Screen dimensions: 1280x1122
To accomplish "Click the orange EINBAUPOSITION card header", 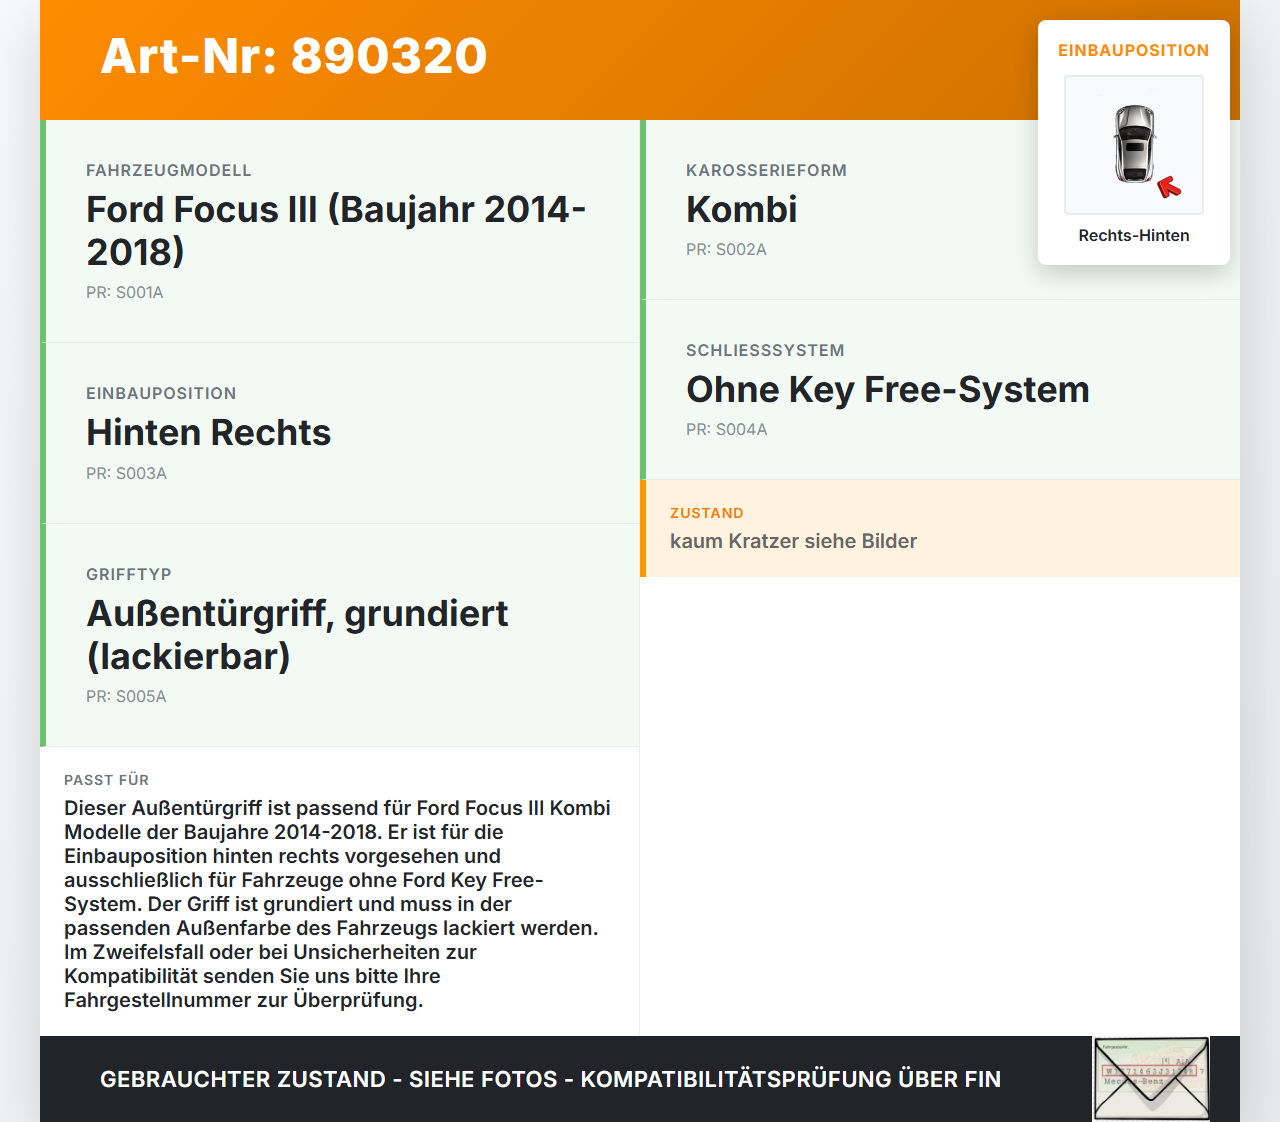I will click(x=1133, y=50).
